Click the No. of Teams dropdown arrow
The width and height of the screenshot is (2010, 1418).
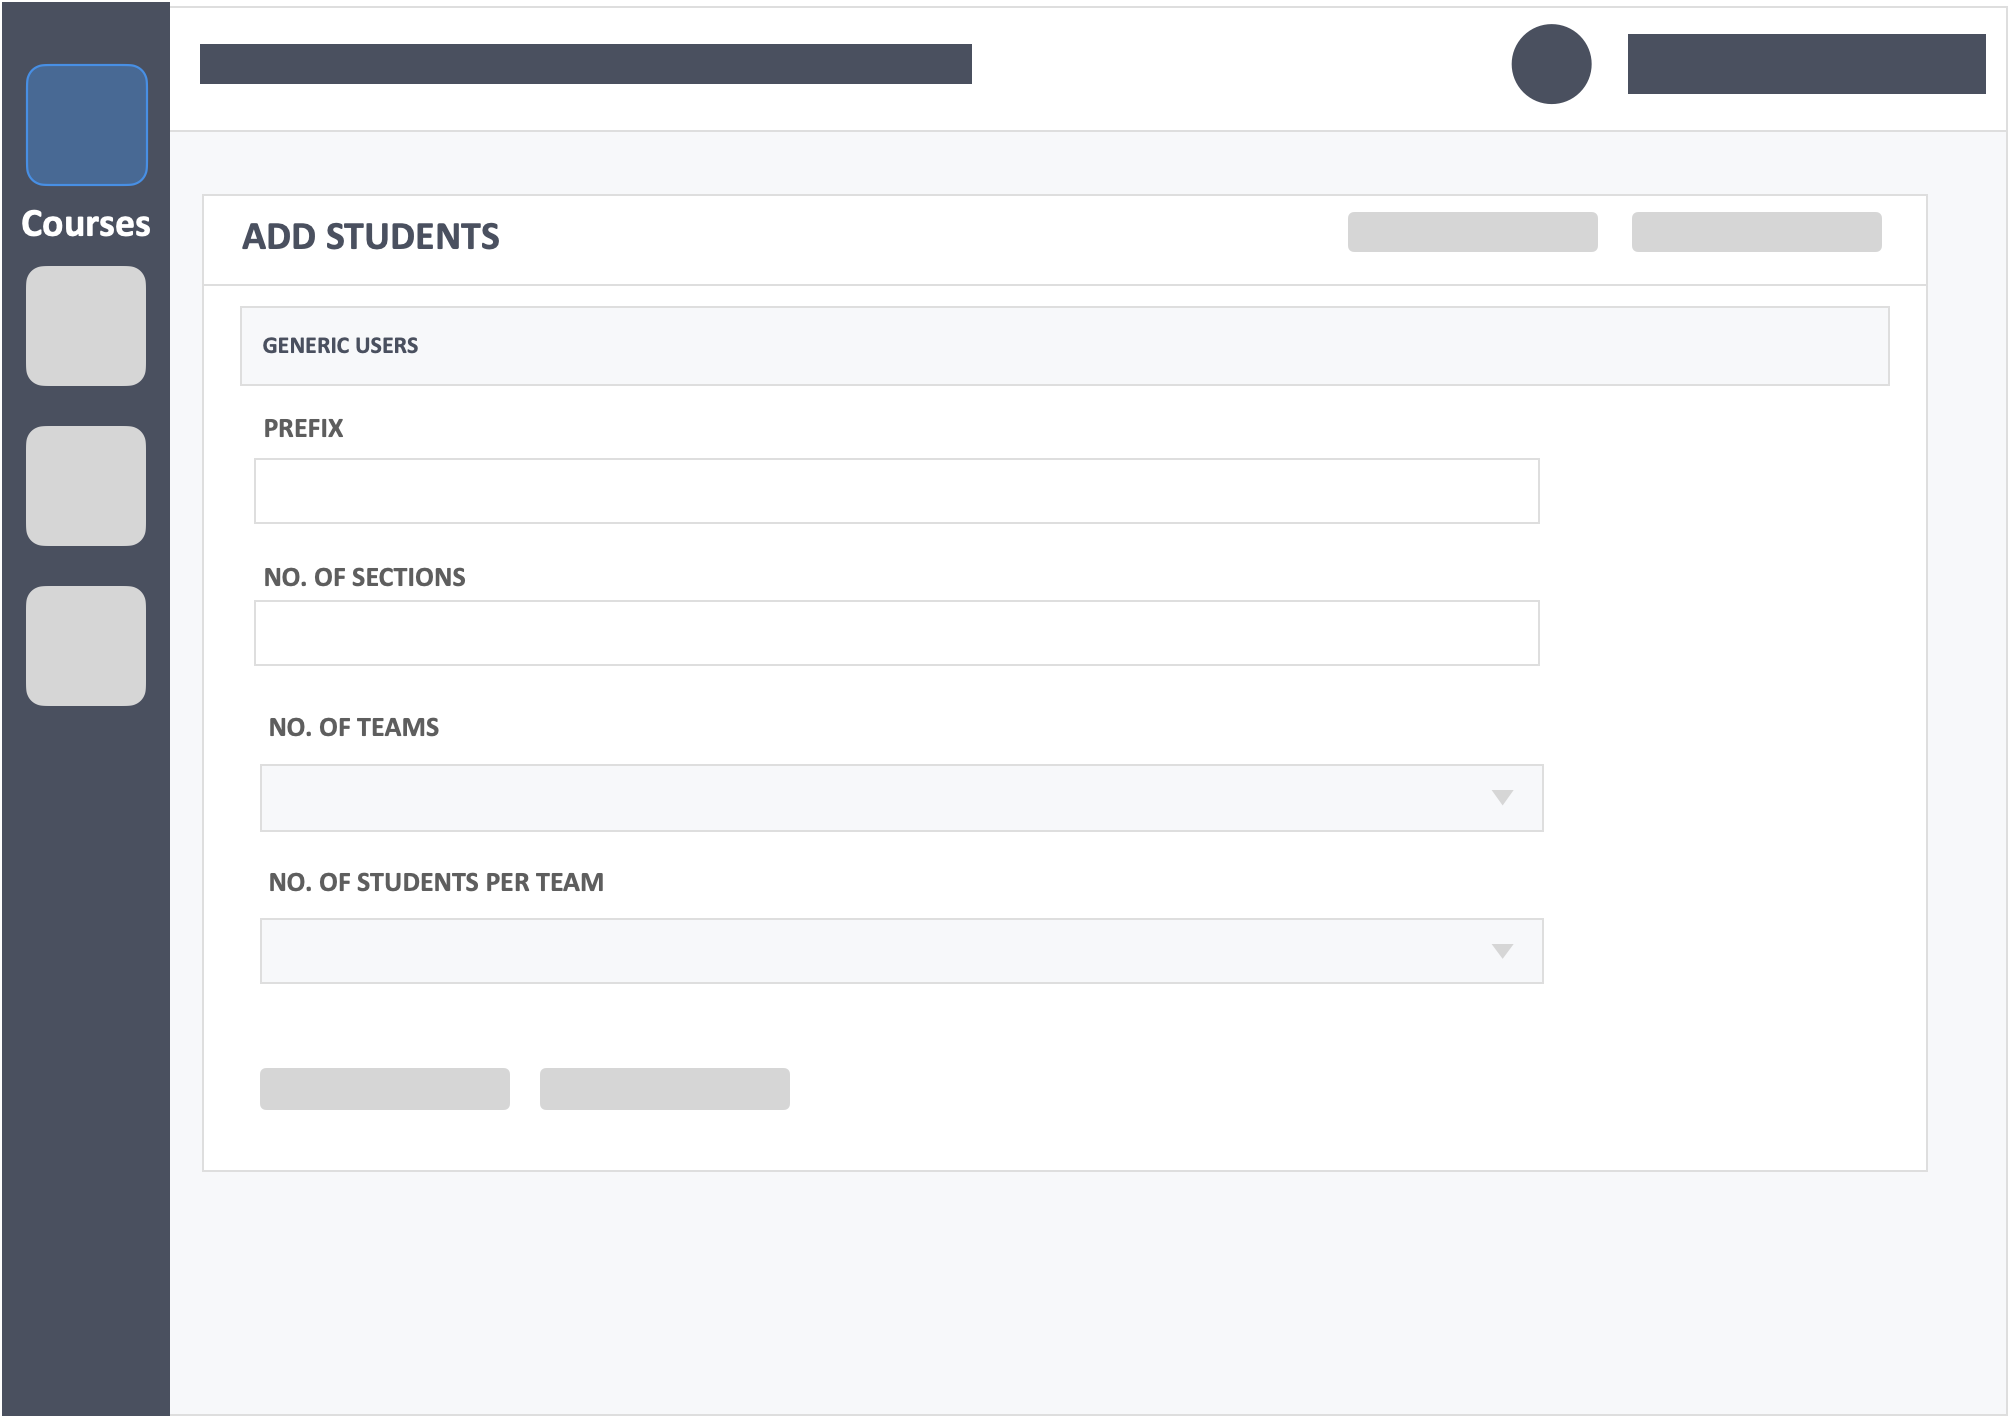[x=1502, y=797]
